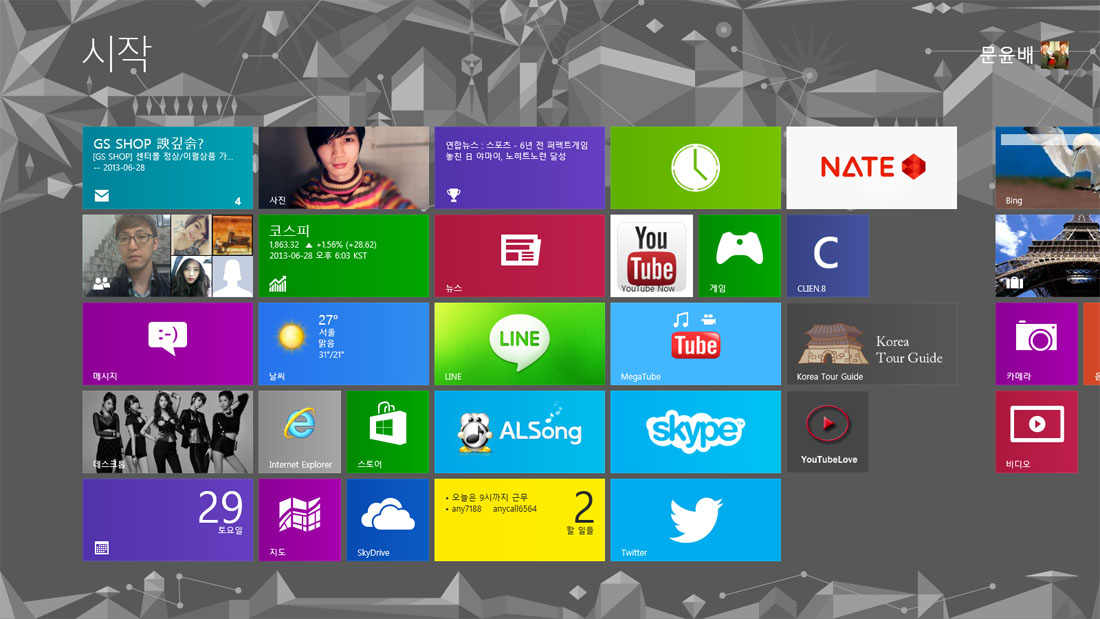Launch the ALSong music tile
The width and height of the screenshot is (1100, 619).
pos(520,432)
